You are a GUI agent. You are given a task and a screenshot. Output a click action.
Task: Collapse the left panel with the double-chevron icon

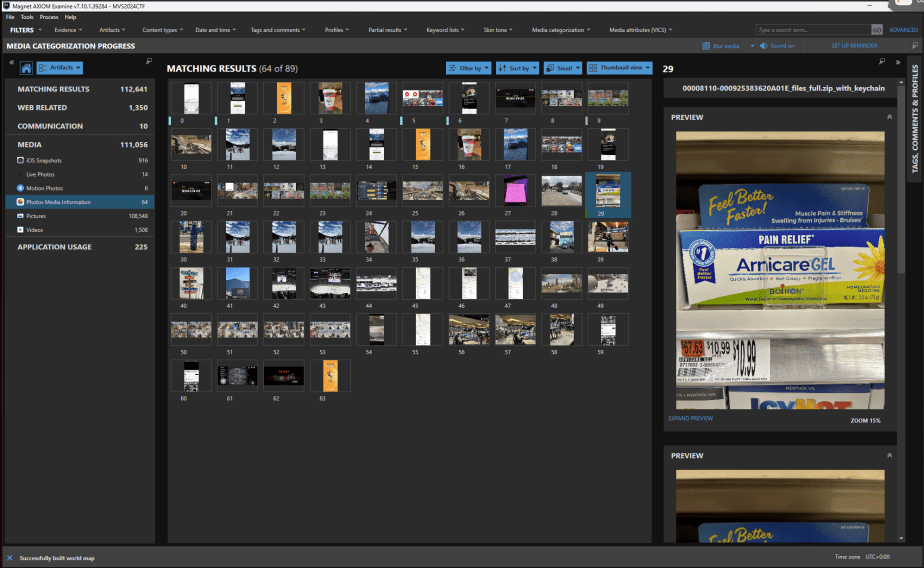pos(11,62)
